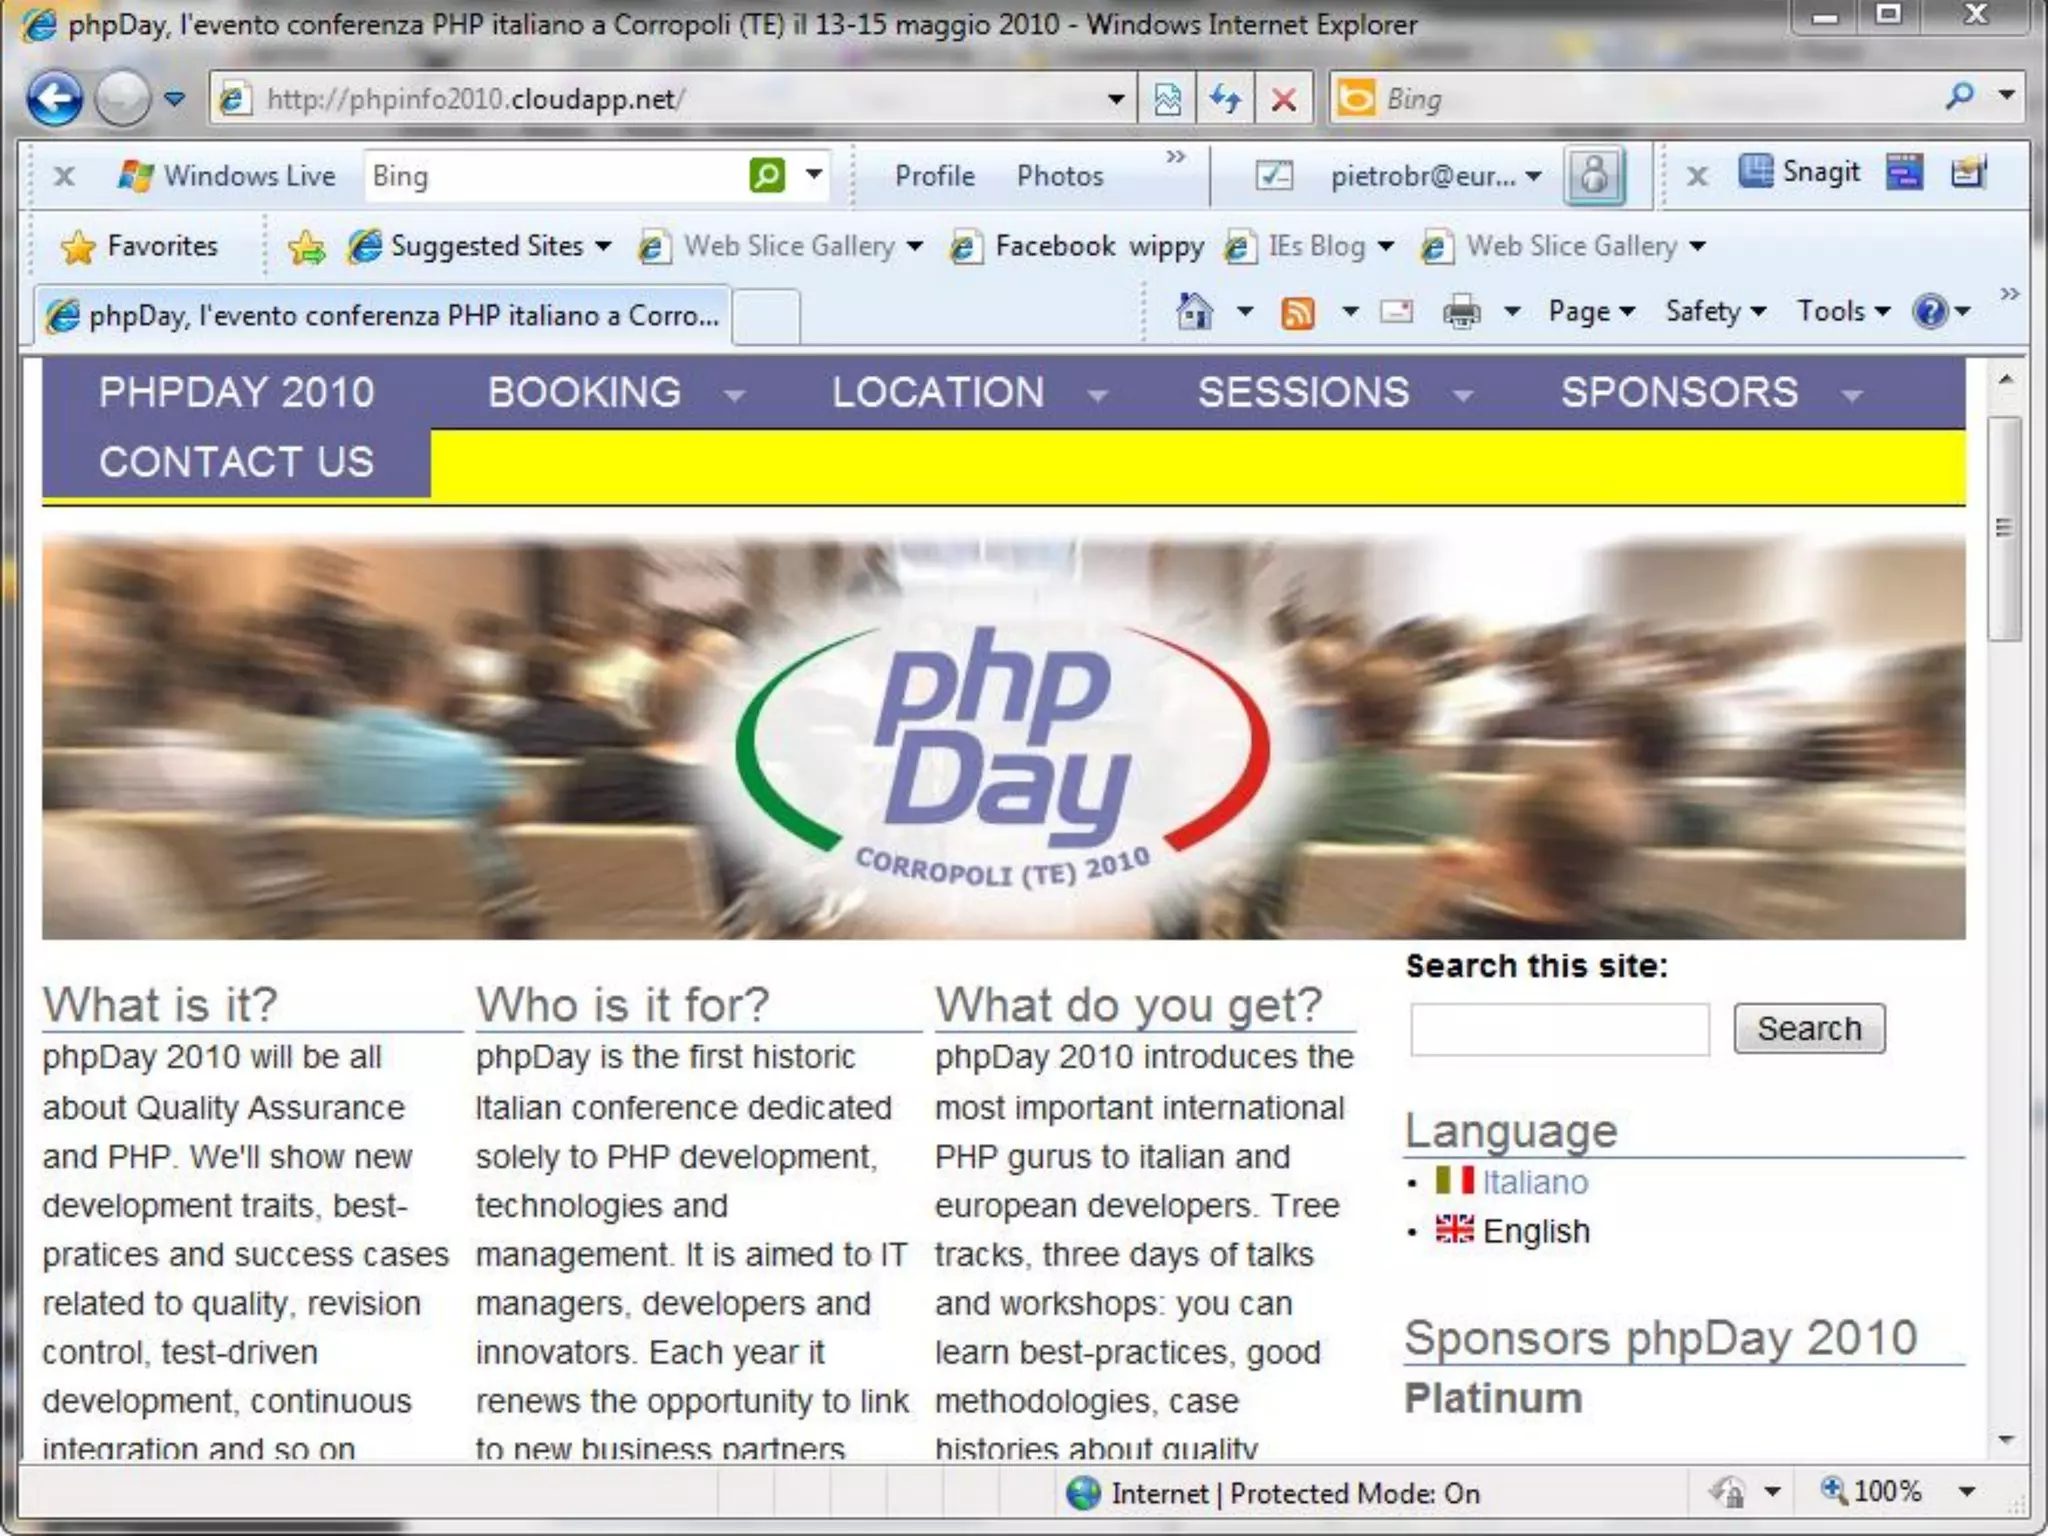Click the Search this site text field

(1559, 1029)
